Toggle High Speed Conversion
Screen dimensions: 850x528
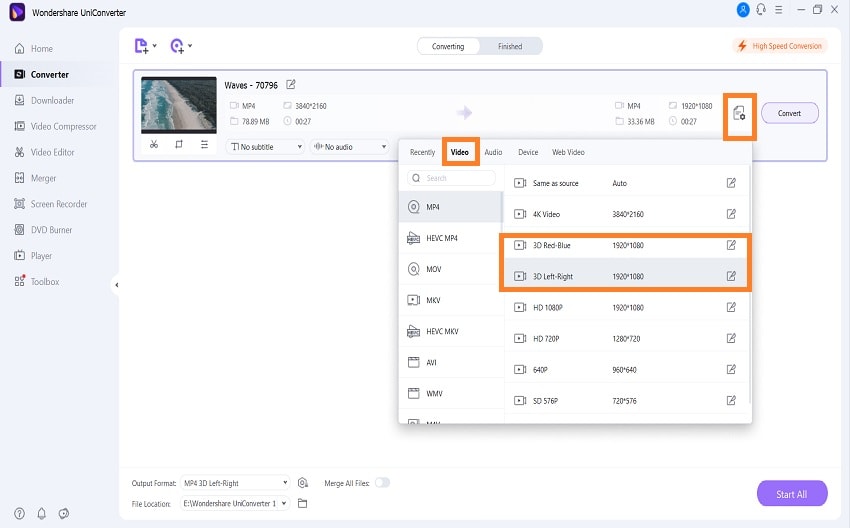780,46
